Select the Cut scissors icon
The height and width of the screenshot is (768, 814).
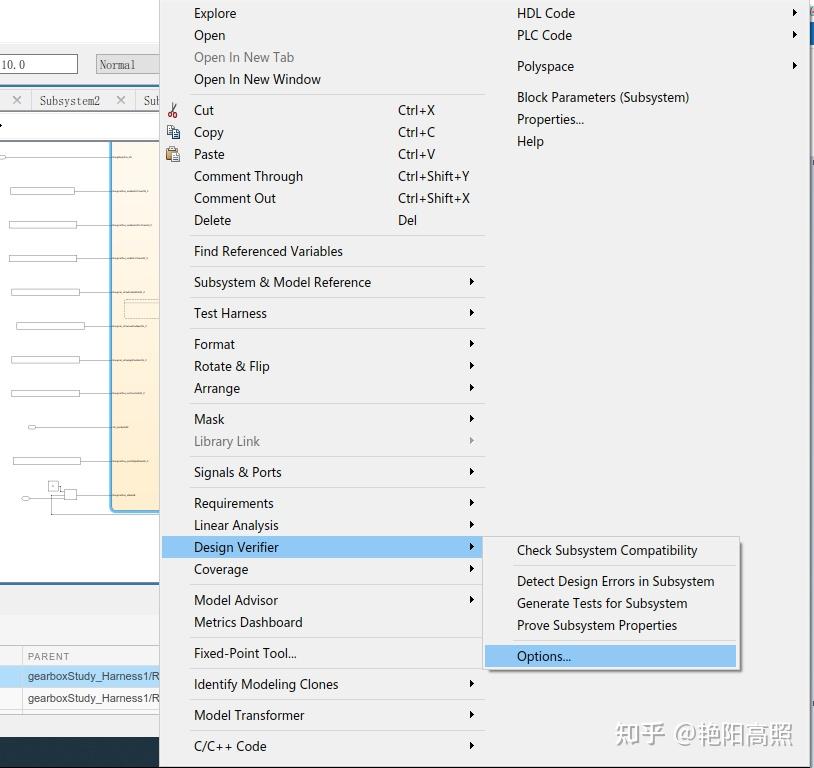coord(173,110)
